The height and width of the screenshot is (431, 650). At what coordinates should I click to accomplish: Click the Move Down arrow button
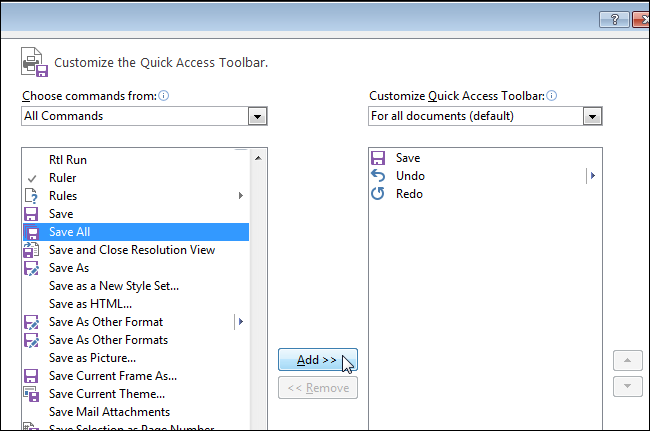[628, 386]
